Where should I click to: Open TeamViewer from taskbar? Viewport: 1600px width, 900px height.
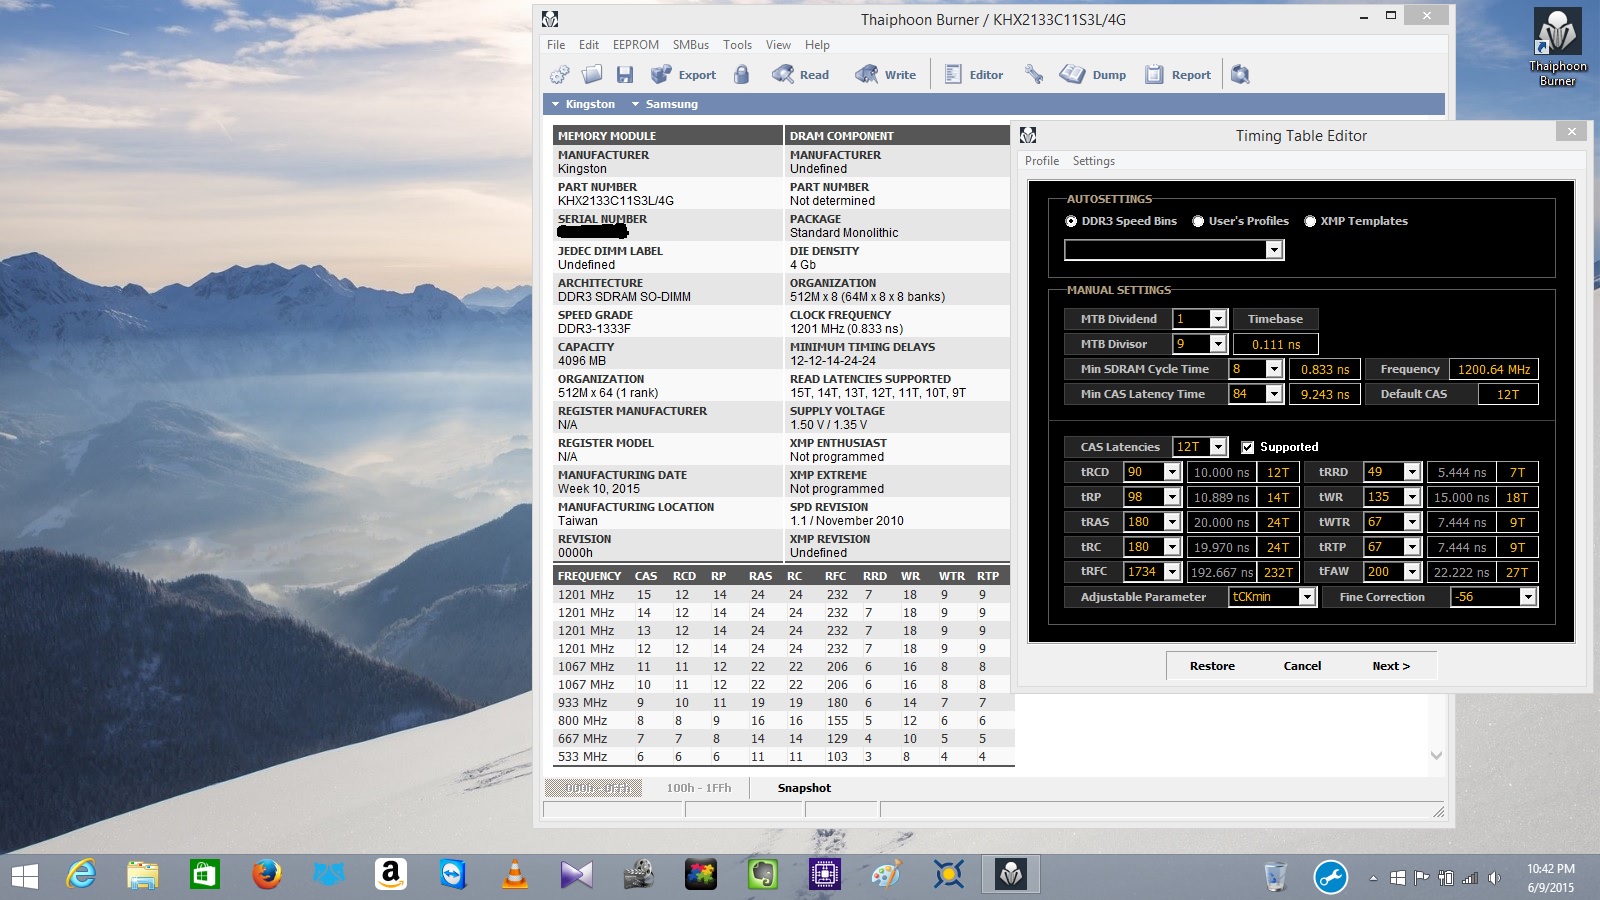(453, 875)
